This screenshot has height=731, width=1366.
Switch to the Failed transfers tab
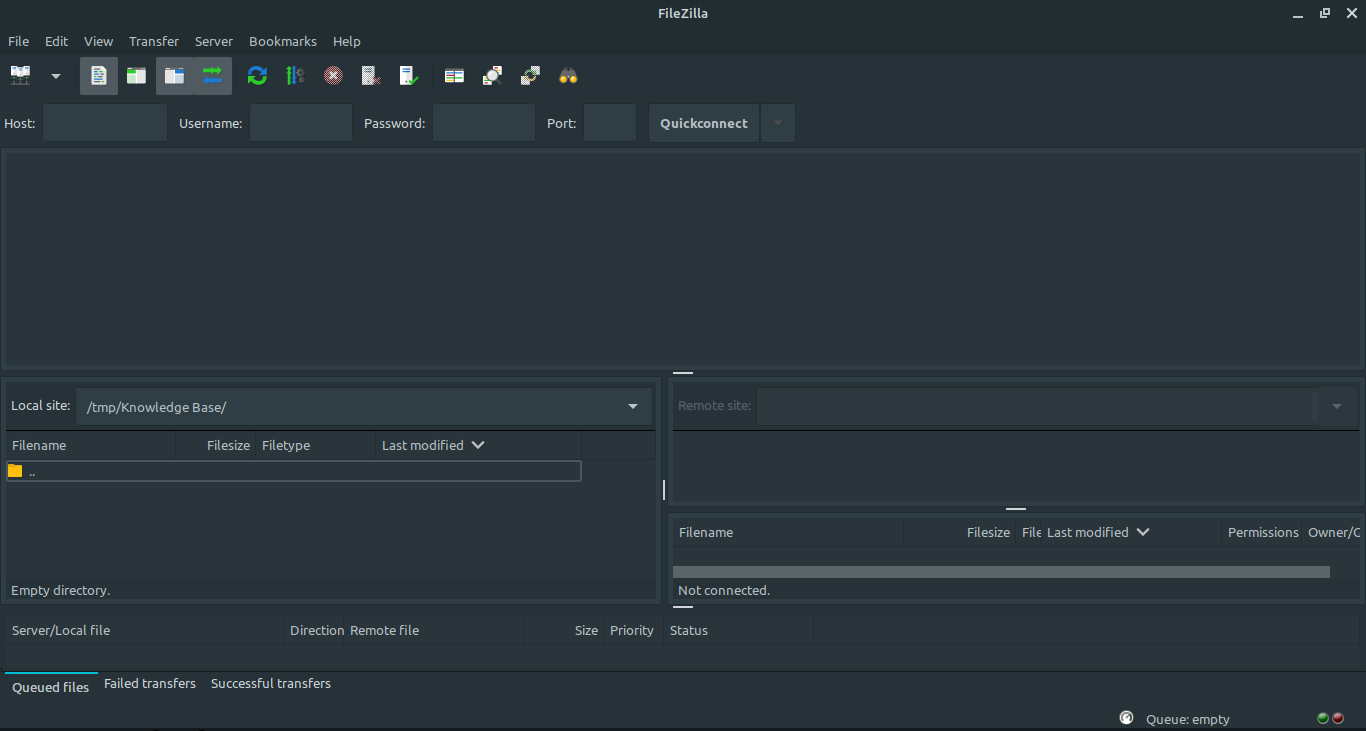click(x=150, y=684)
